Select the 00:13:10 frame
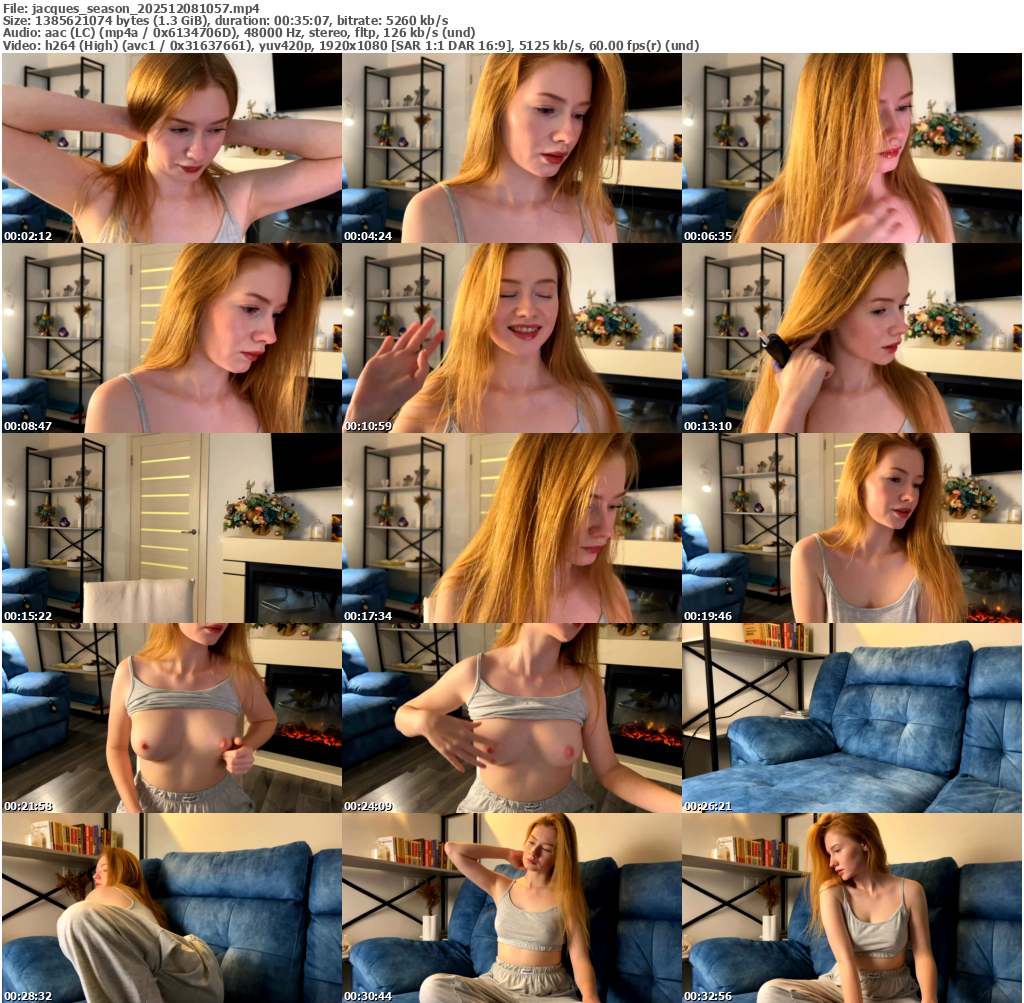Viewport: 1024px width, 1003px height. coord(852,338)
